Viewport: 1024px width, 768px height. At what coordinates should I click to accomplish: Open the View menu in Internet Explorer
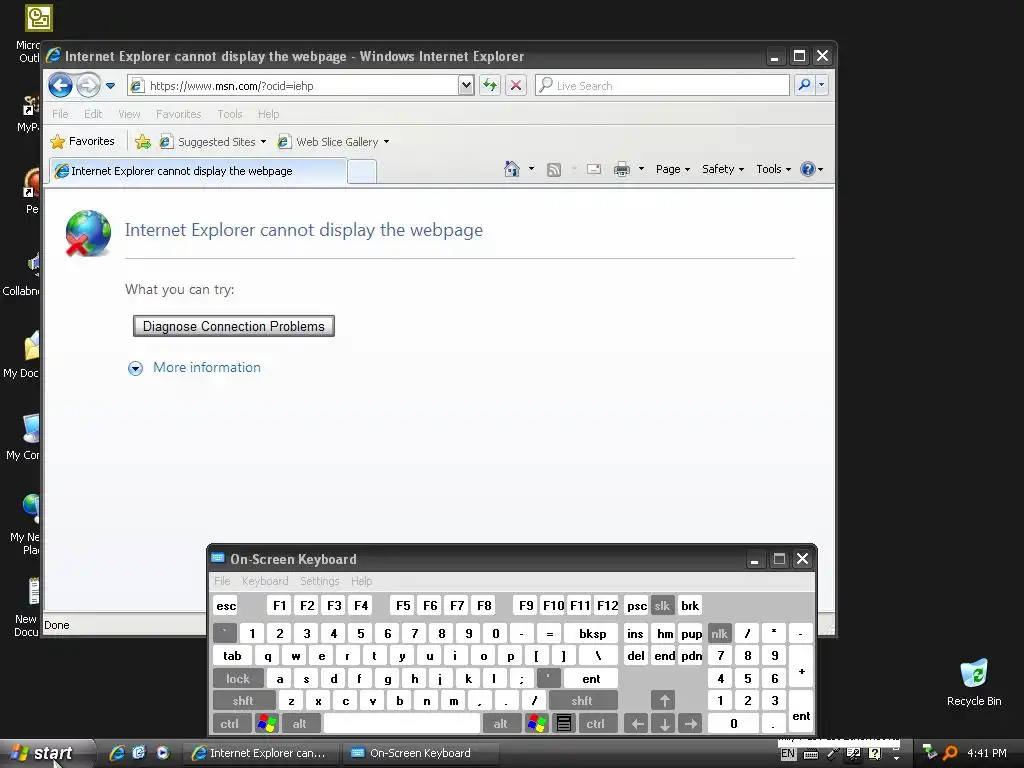[x=129, y=114]
